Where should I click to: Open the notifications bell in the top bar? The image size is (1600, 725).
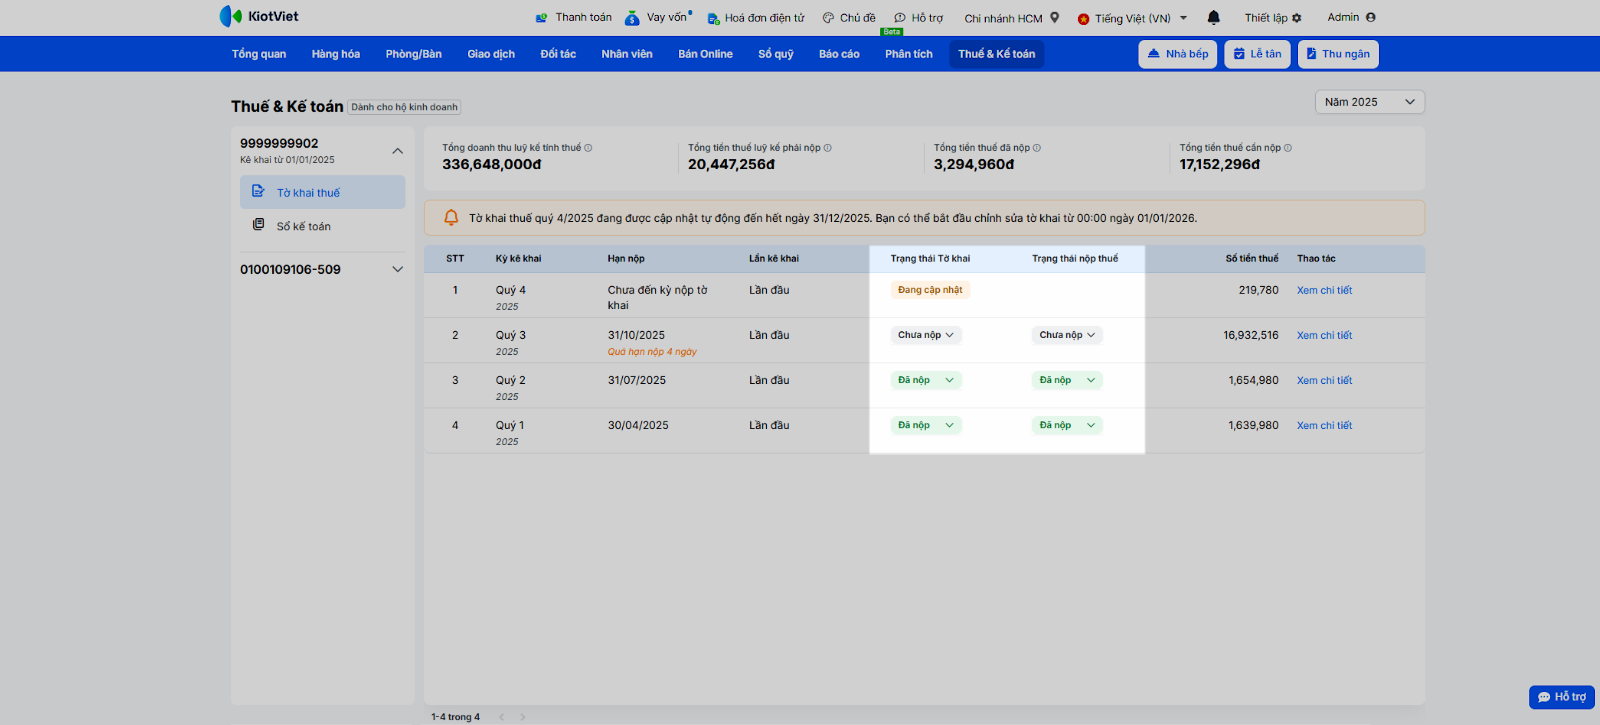tap(1213, 17)
